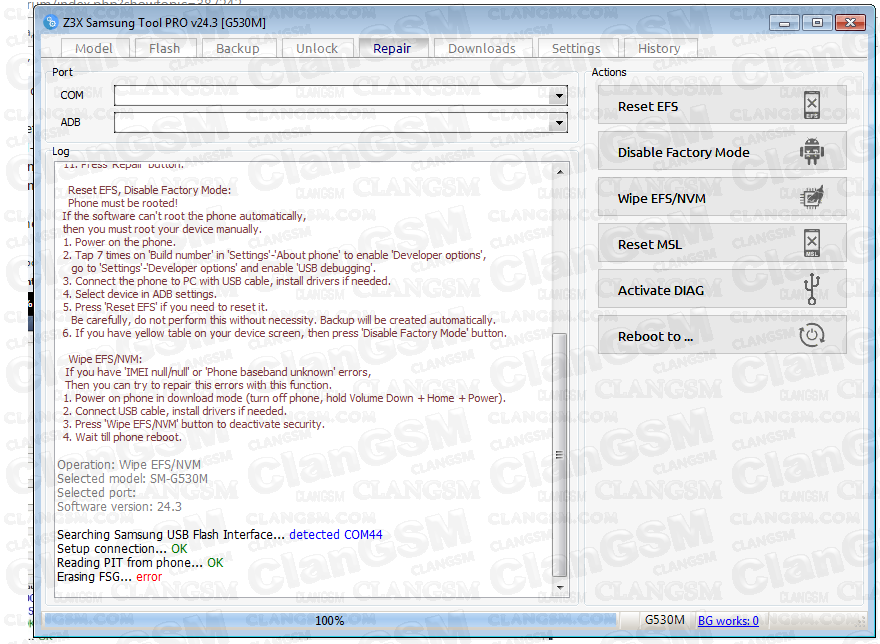Click 'Selected port:' log line

click(x=97, y=492)
